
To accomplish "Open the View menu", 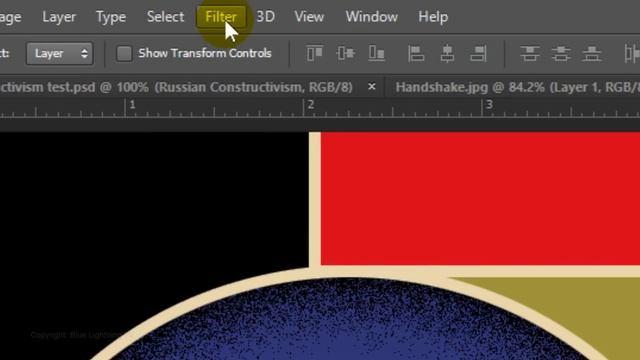I will tap(309, 17).
